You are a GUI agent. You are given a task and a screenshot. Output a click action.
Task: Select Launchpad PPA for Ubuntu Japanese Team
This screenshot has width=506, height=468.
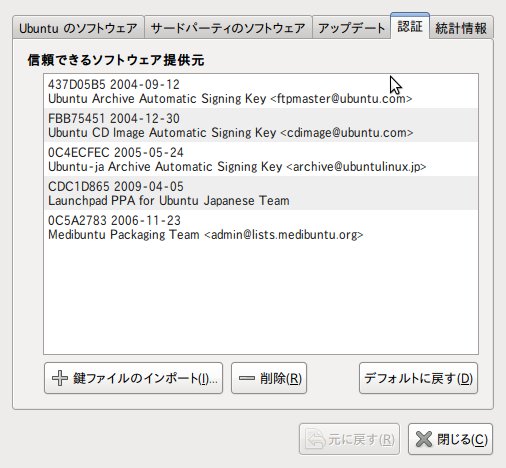(x=261, y=193)
